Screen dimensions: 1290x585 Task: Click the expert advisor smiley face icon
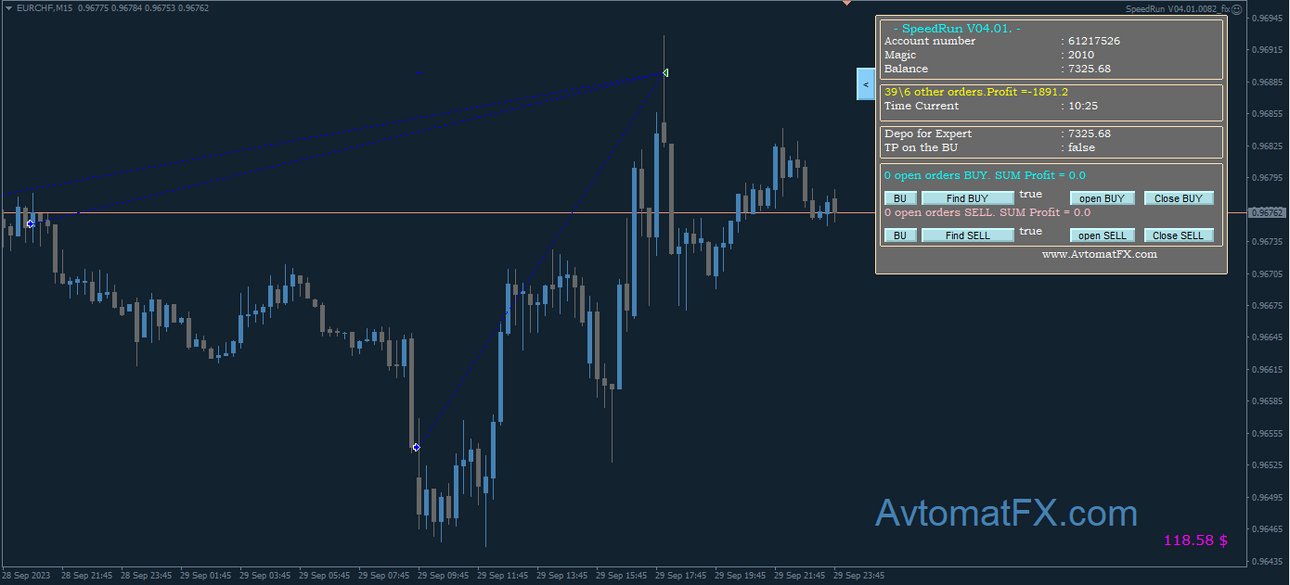pyautogui.click(x=1236, y=8)
